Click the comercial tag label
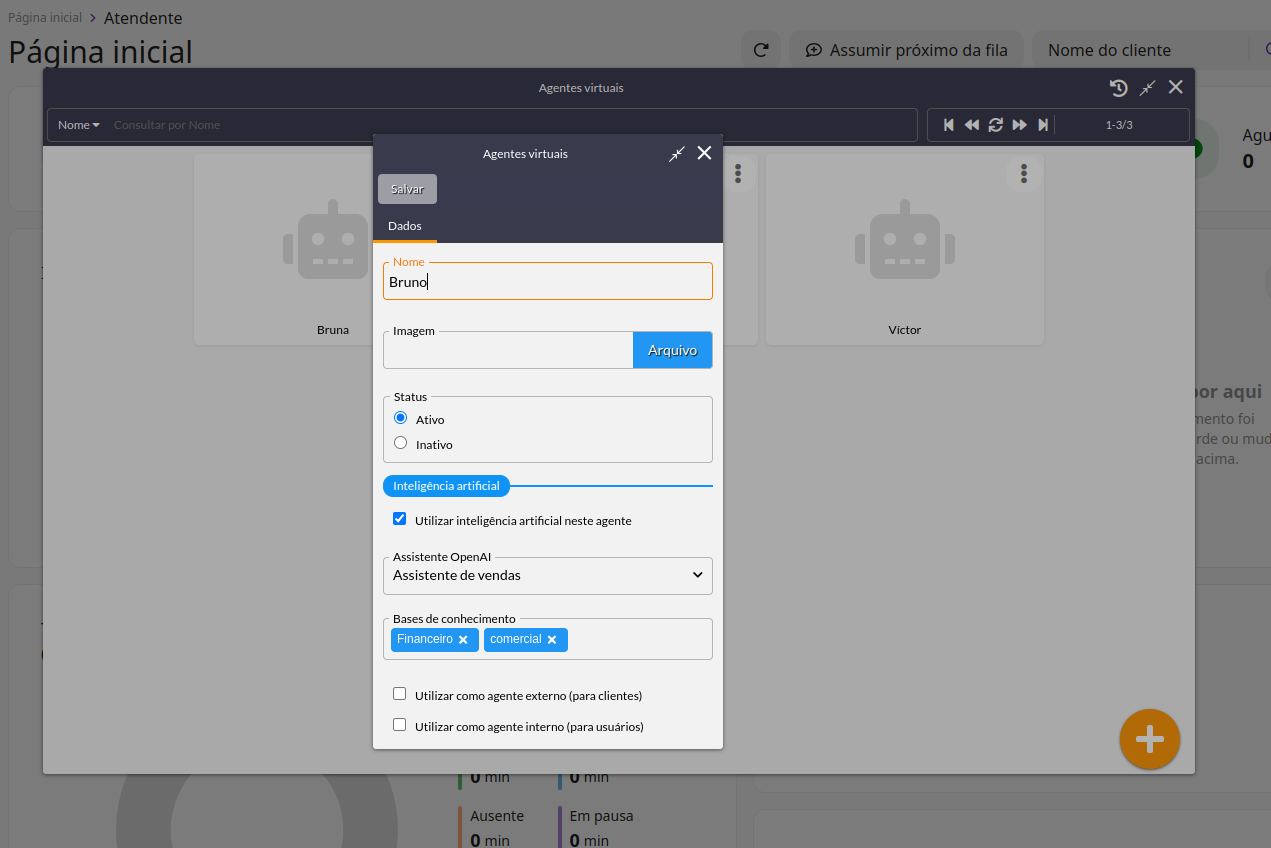1271x848 pixels. tap(516, 639)
